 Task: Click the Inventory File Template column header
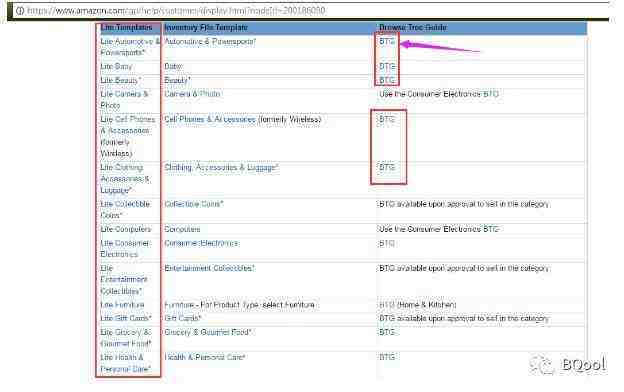tap(206, 27)
